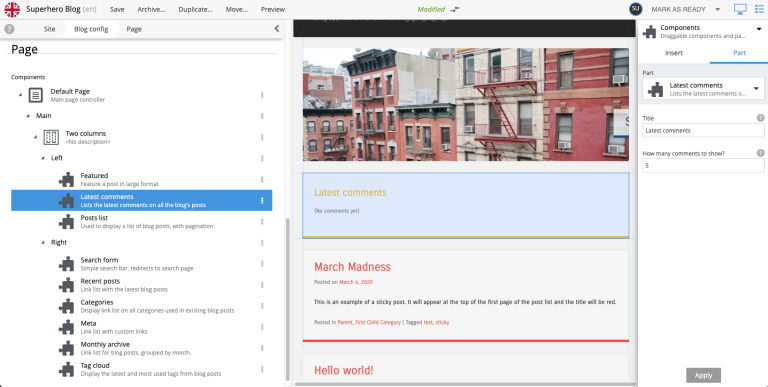The image size is (768, 387).
Task: Collapse the wizard panel with the left chevron
Action: (x=277, y=29)
